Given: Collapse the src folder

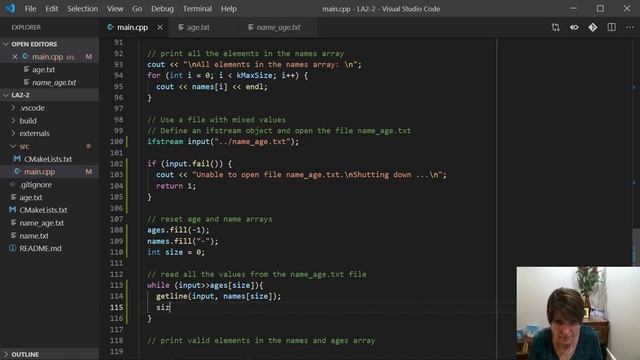Looking at the screenshot, I should tap(49, 146).
